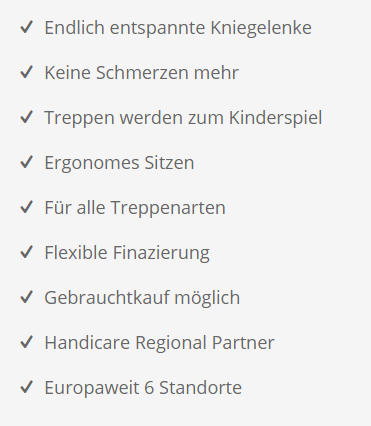Click checkmark beside Treppen werden zum Kinderspiel

26,117
